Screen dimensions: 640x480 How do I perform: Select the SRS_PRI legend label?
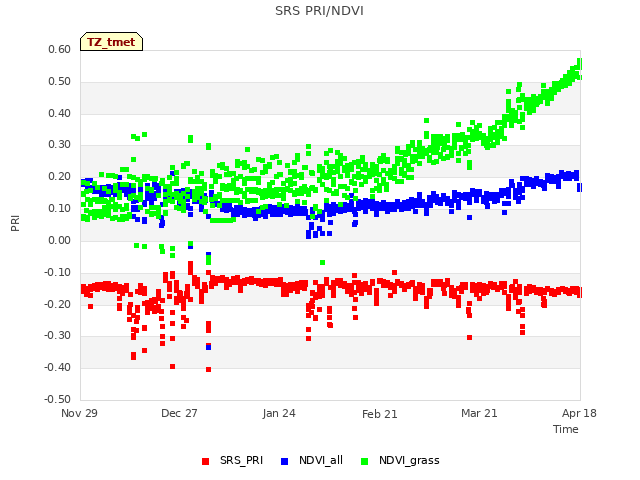click(x=241, y=460)
